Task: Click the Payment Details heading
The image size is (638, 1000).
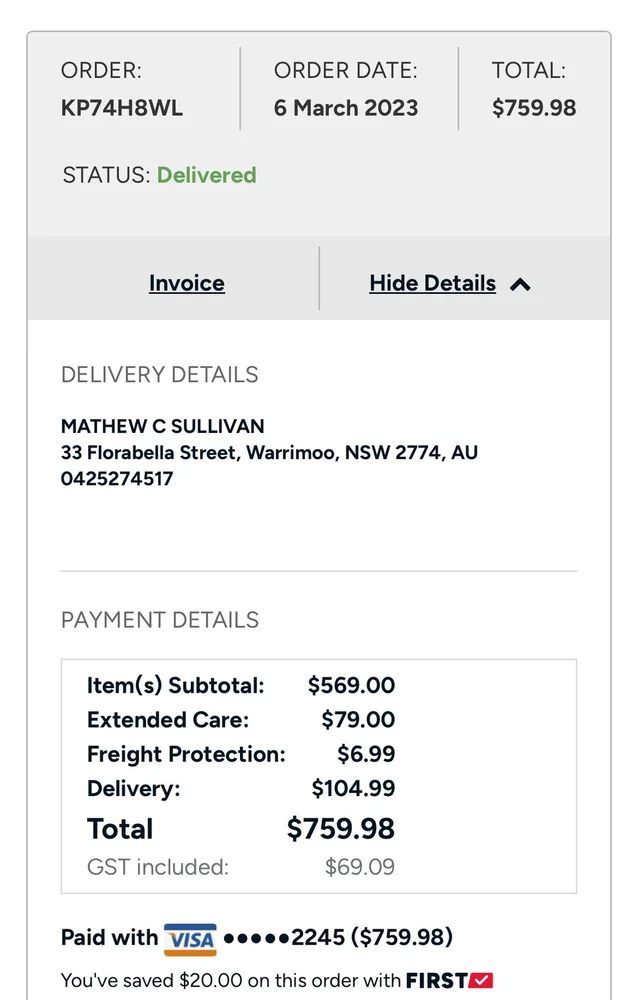Action: 160,620
